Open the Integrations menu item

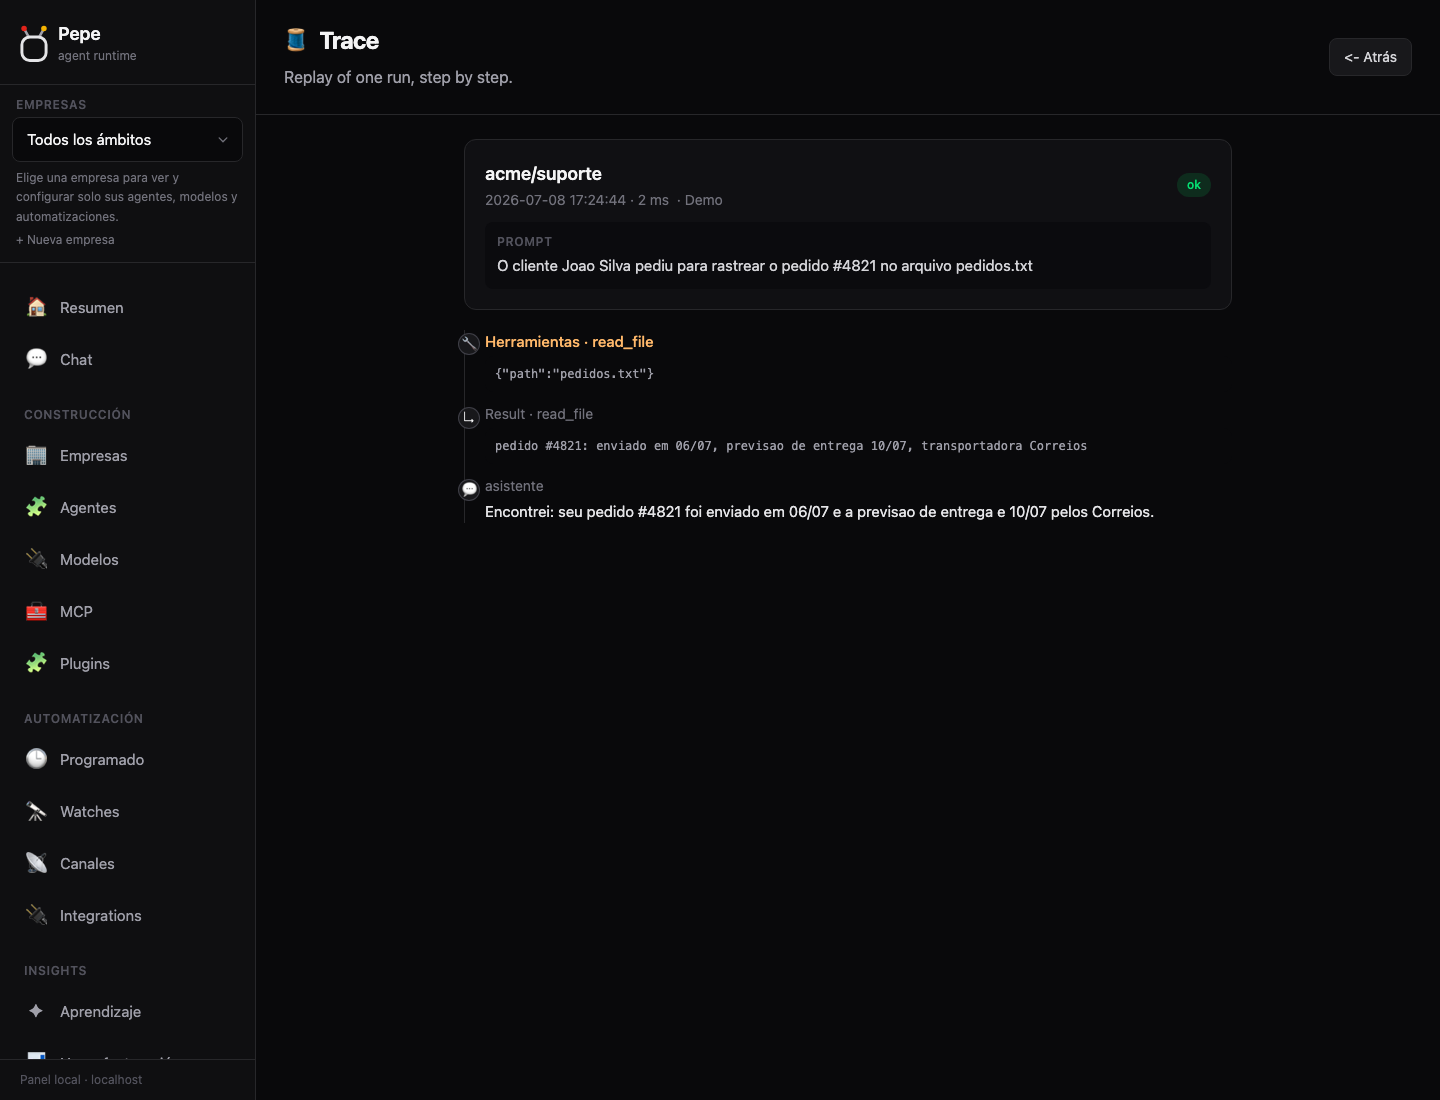tap(127, 916)
